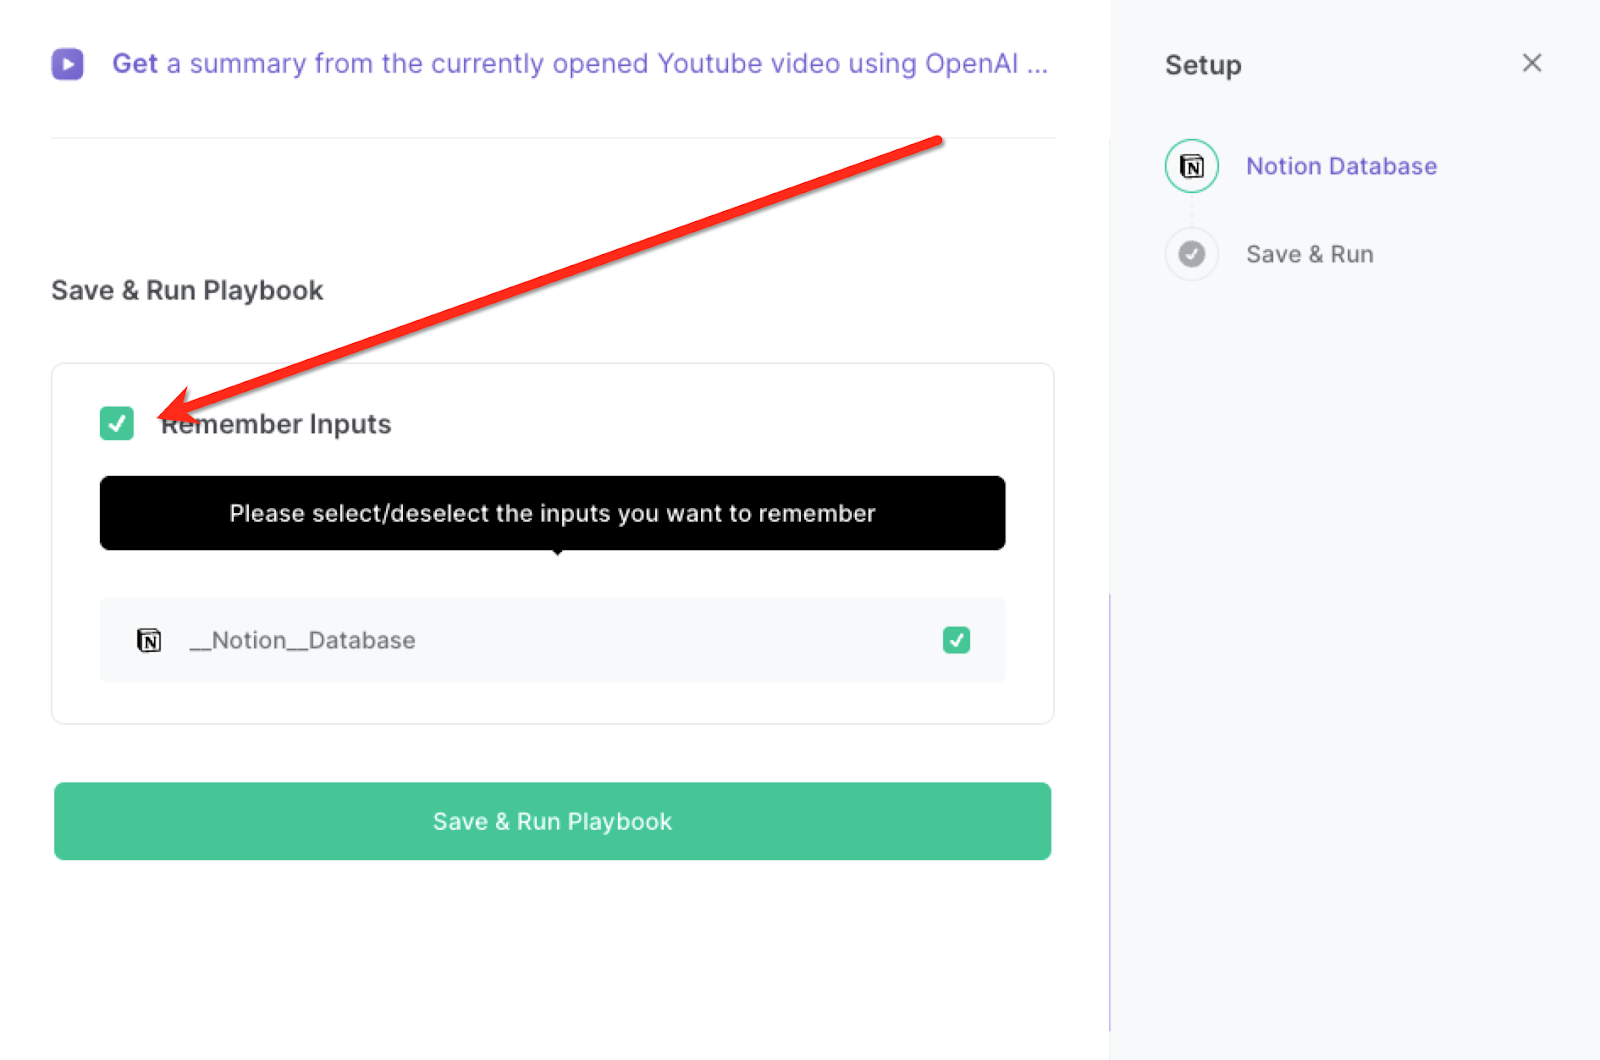Click the black inputs selection tooltip
This screenshot has height=1060, width=1600.
tap(552, 513)
